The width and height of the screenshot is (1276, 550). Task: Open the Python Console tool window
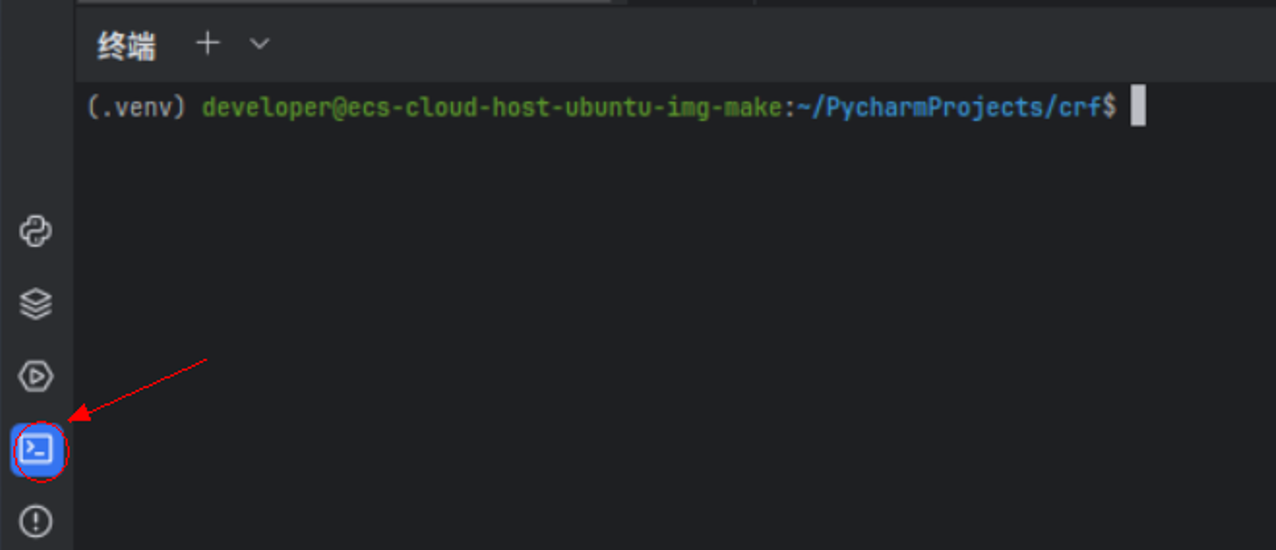(x=36, y=232)
